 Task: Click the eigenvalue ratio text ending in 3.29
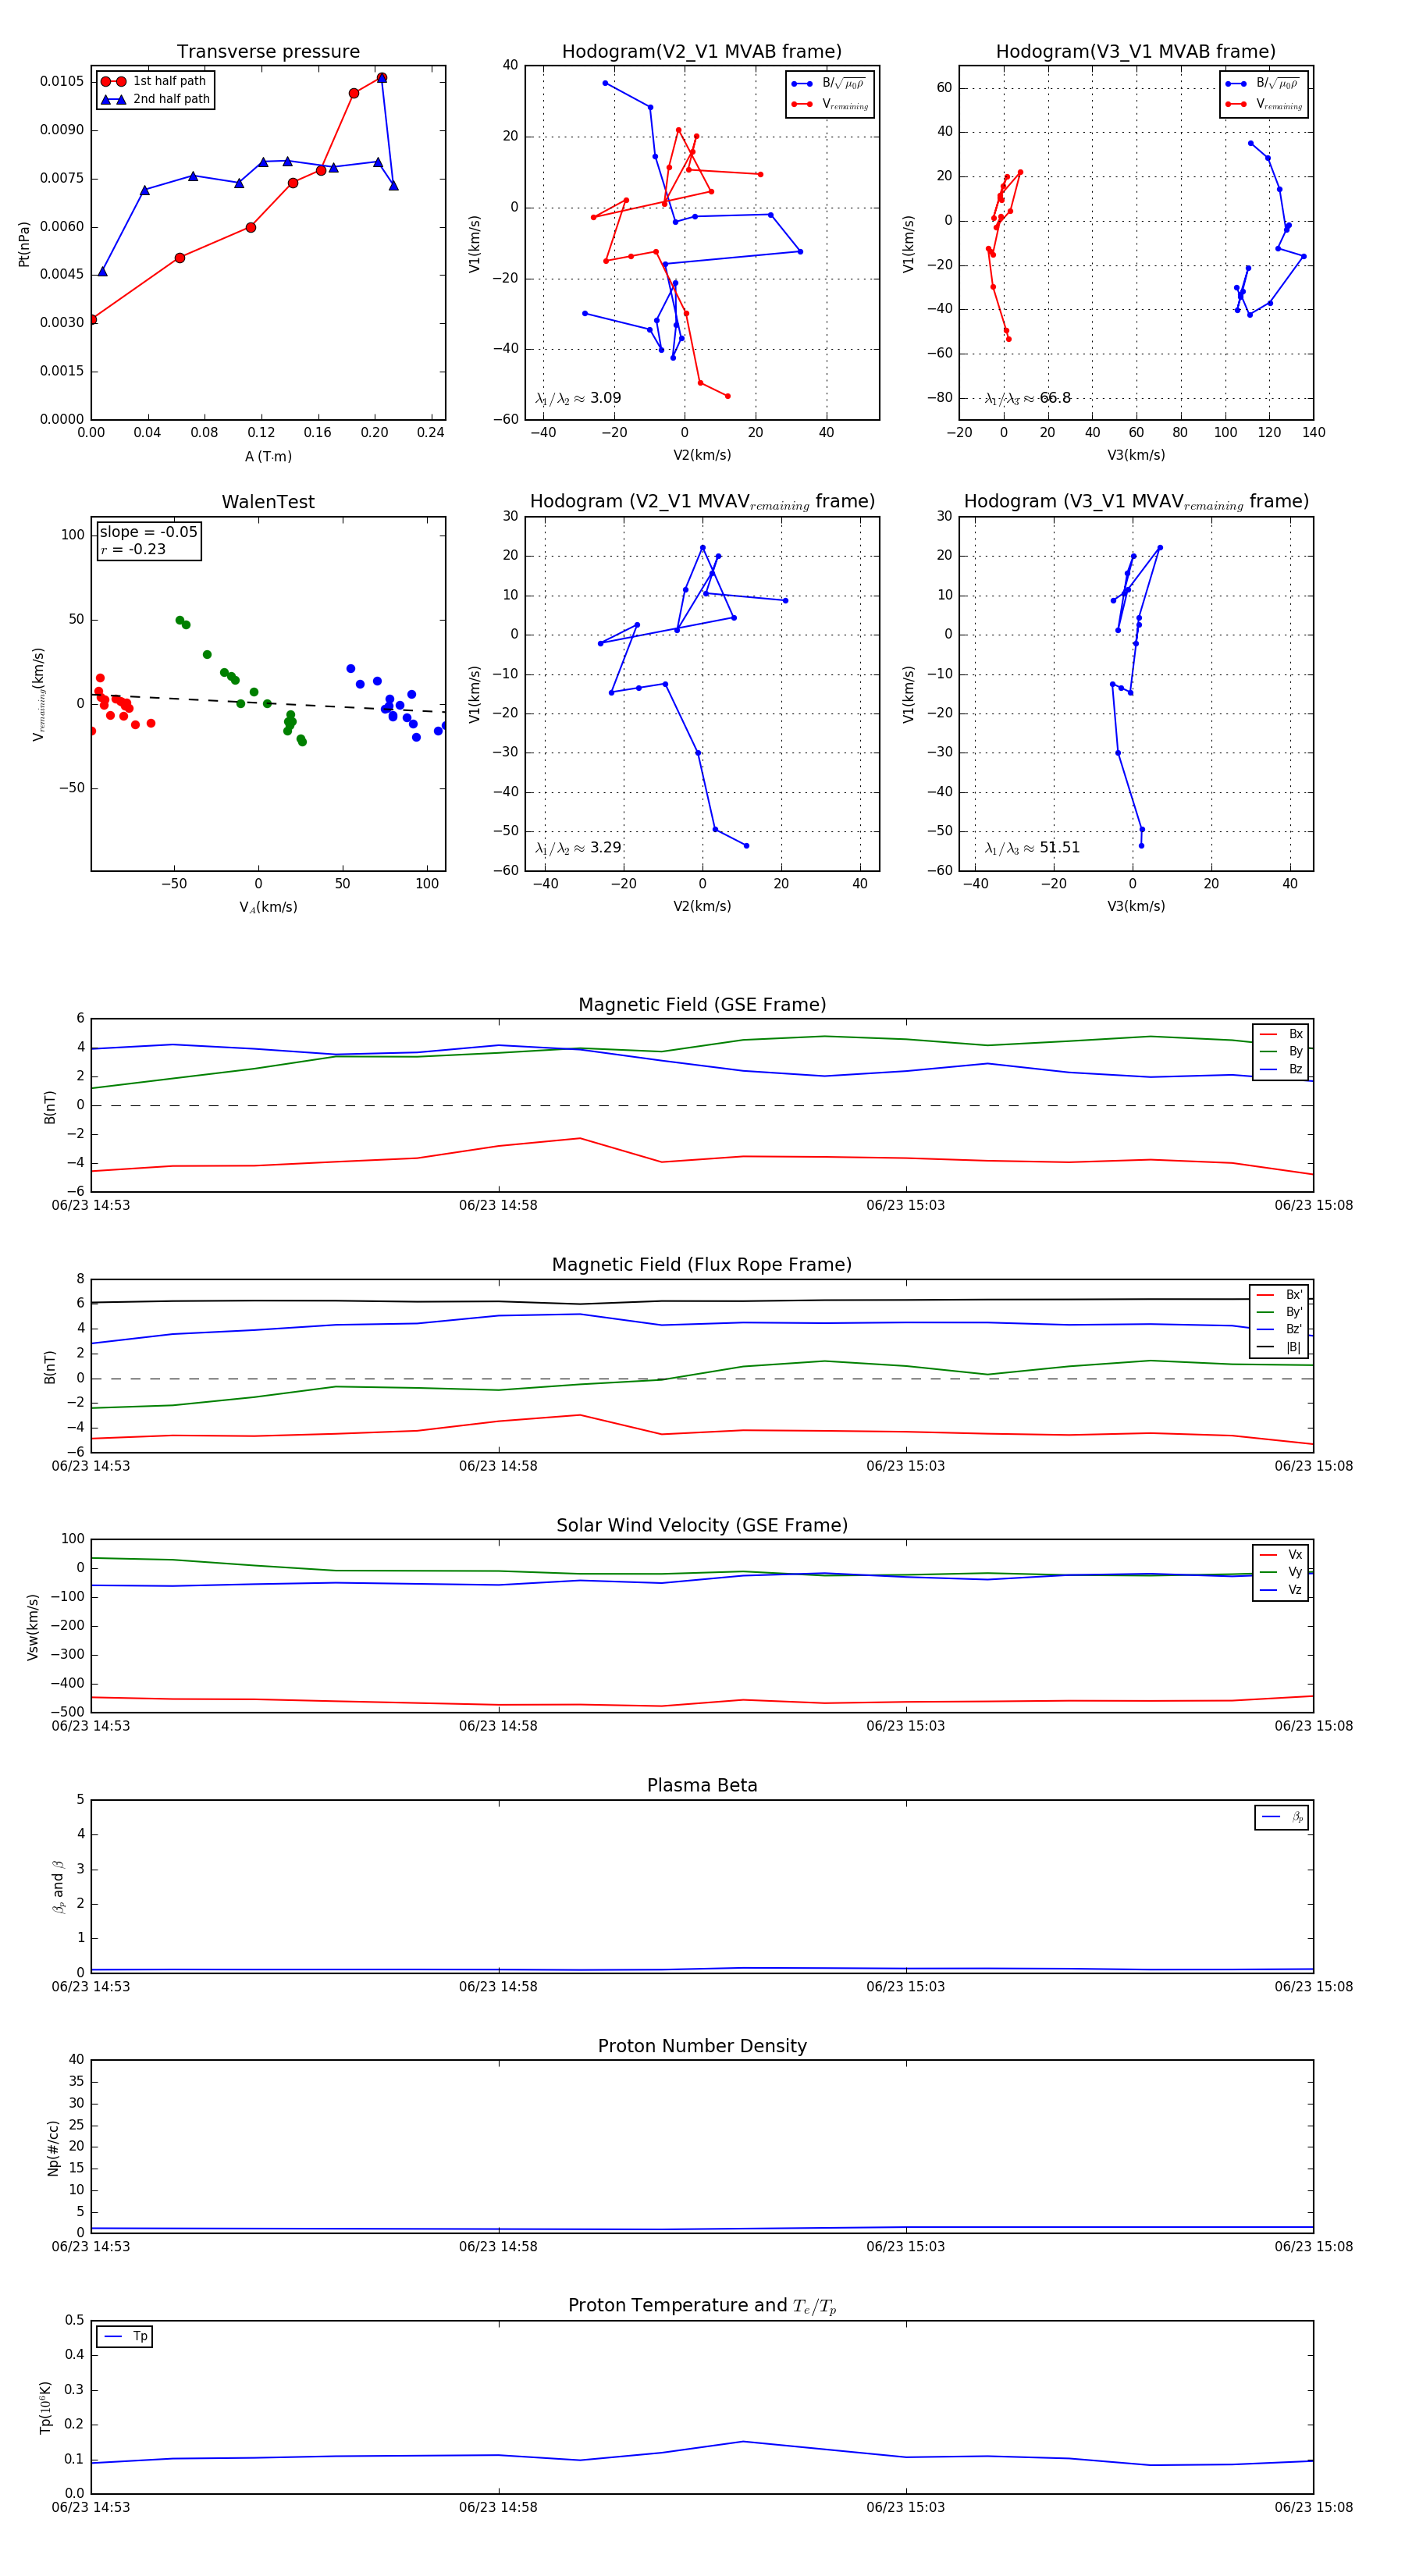pyautogui.click(x=578, y=848)
